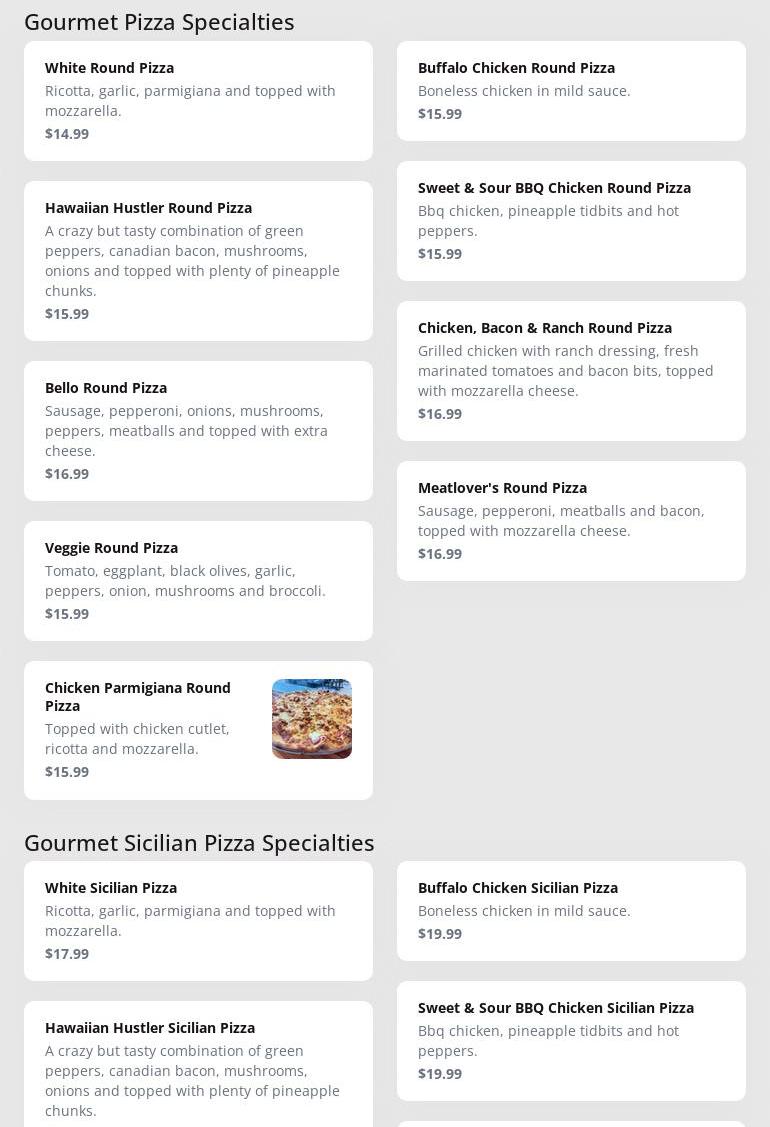Click the Meatlover's Round Pizza description text

(561, 520)
